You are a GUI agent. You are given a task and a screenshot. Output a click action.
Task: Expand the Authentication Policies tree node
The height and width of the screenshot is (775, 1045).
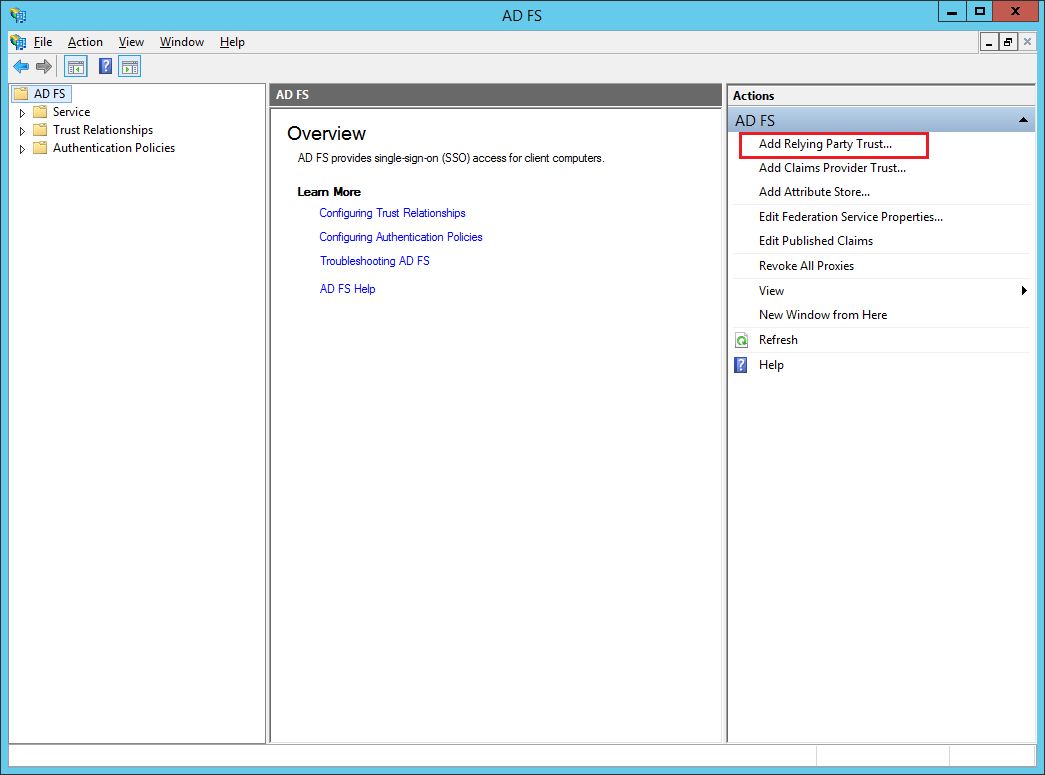(x=22, y=149)
